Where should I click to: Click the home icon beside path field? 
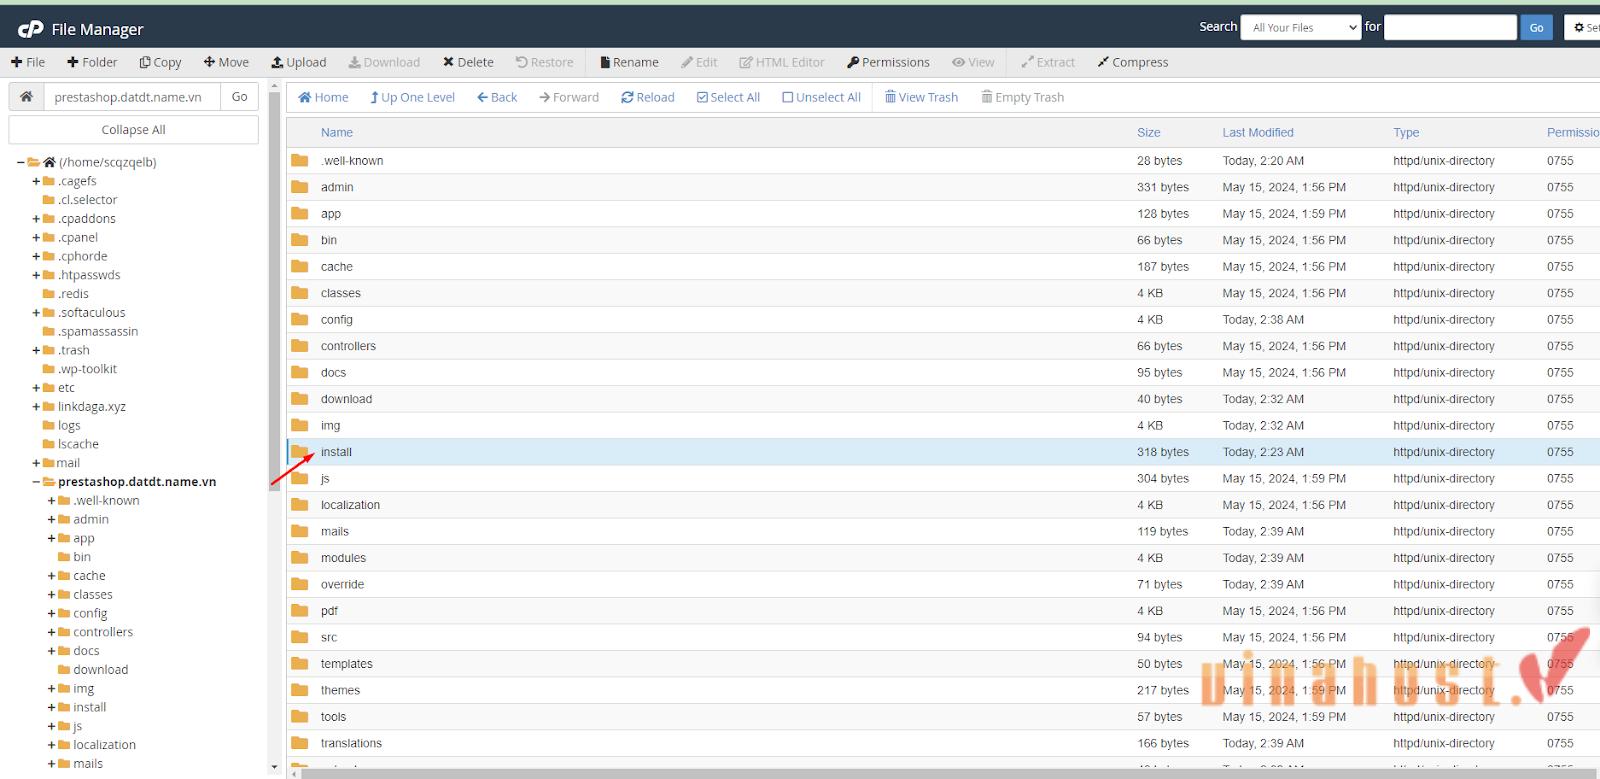(x=27, y=97)
